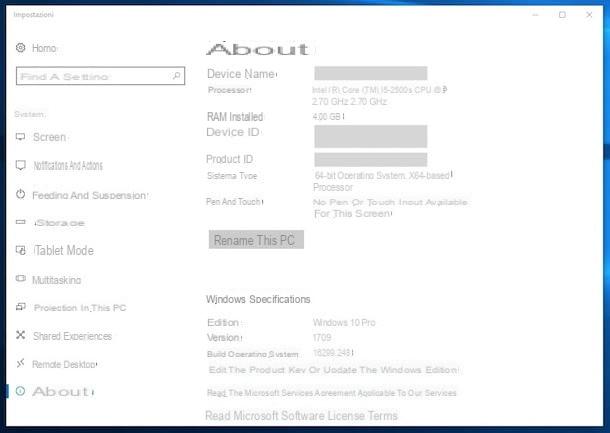The height and width of the screenshot is (433, 610).
Task: Click the Windows Specifications heading
Action: coord(258,299)
